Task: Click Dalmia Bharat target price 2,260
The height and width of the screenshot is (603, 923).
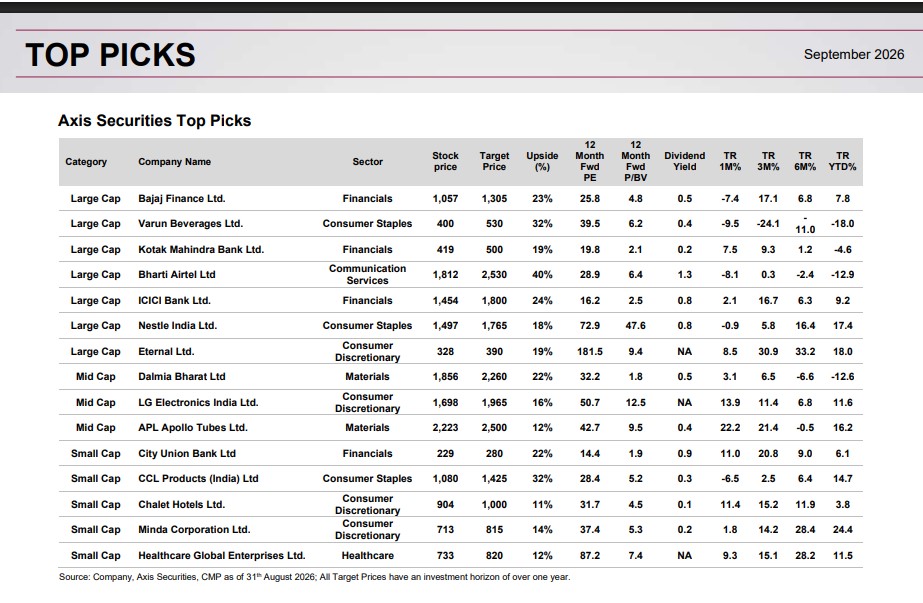Action: coord(494,376)
